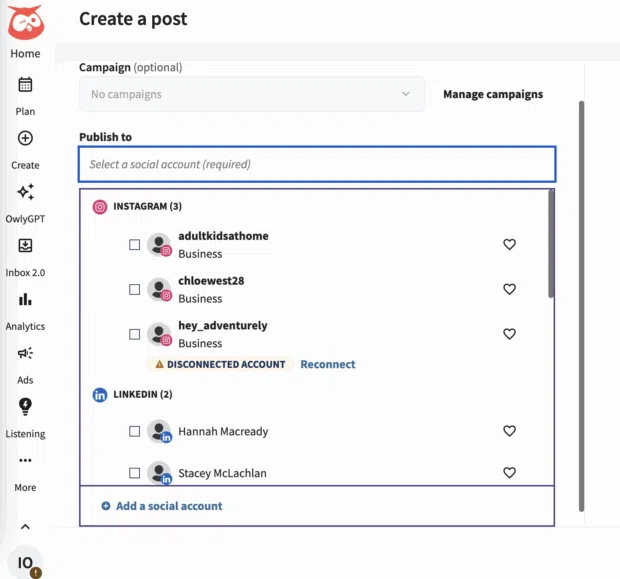
Task: Click the Manage campaigns link
Action: tap(493, 94)
